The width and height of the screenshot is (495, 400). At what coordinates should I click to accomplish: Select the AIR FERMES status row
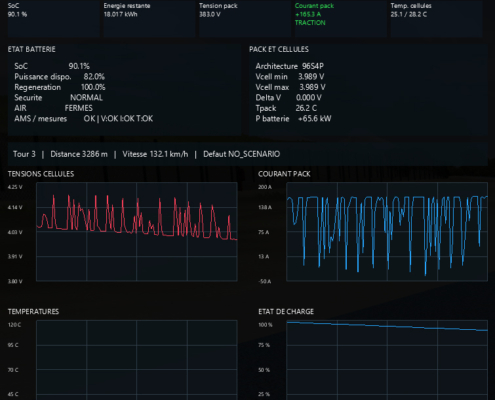pos(53,108)
